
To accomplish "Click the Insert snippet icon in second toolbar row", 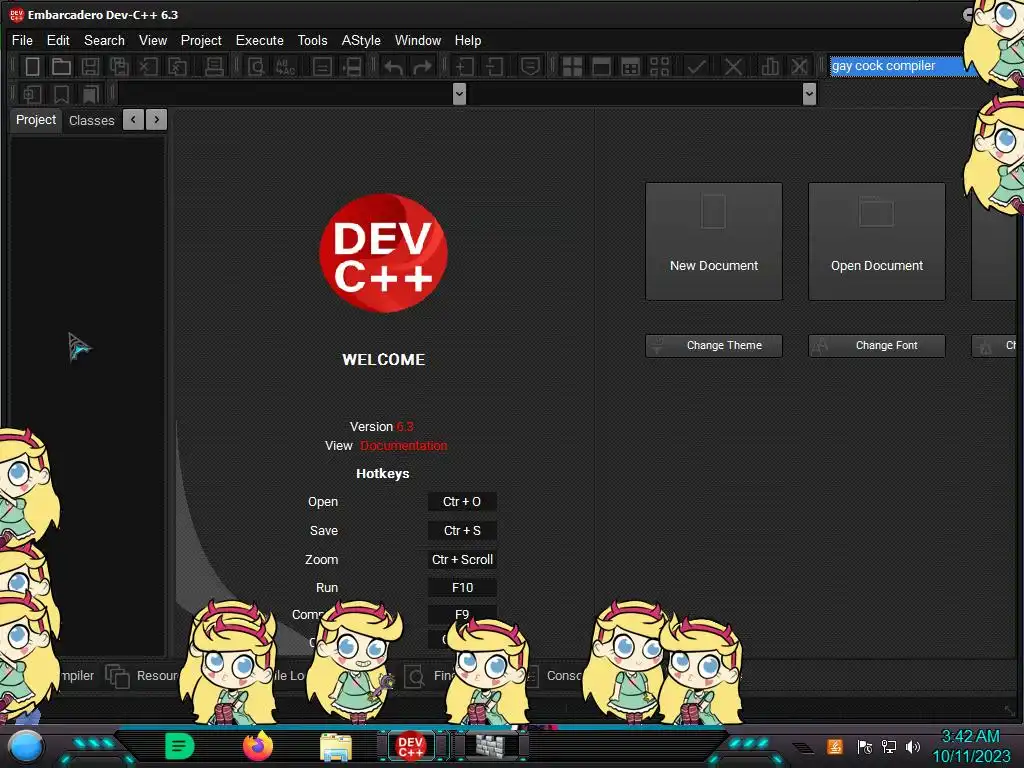I will point(32,95).
